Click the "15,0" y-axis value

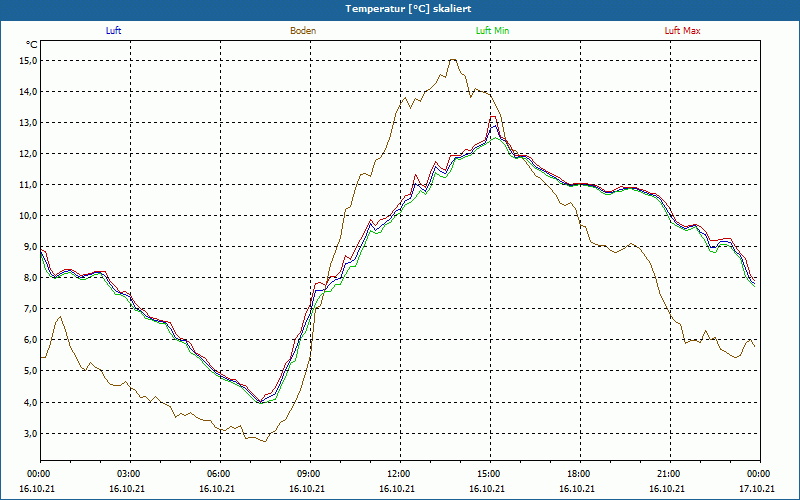click(29, 61)
